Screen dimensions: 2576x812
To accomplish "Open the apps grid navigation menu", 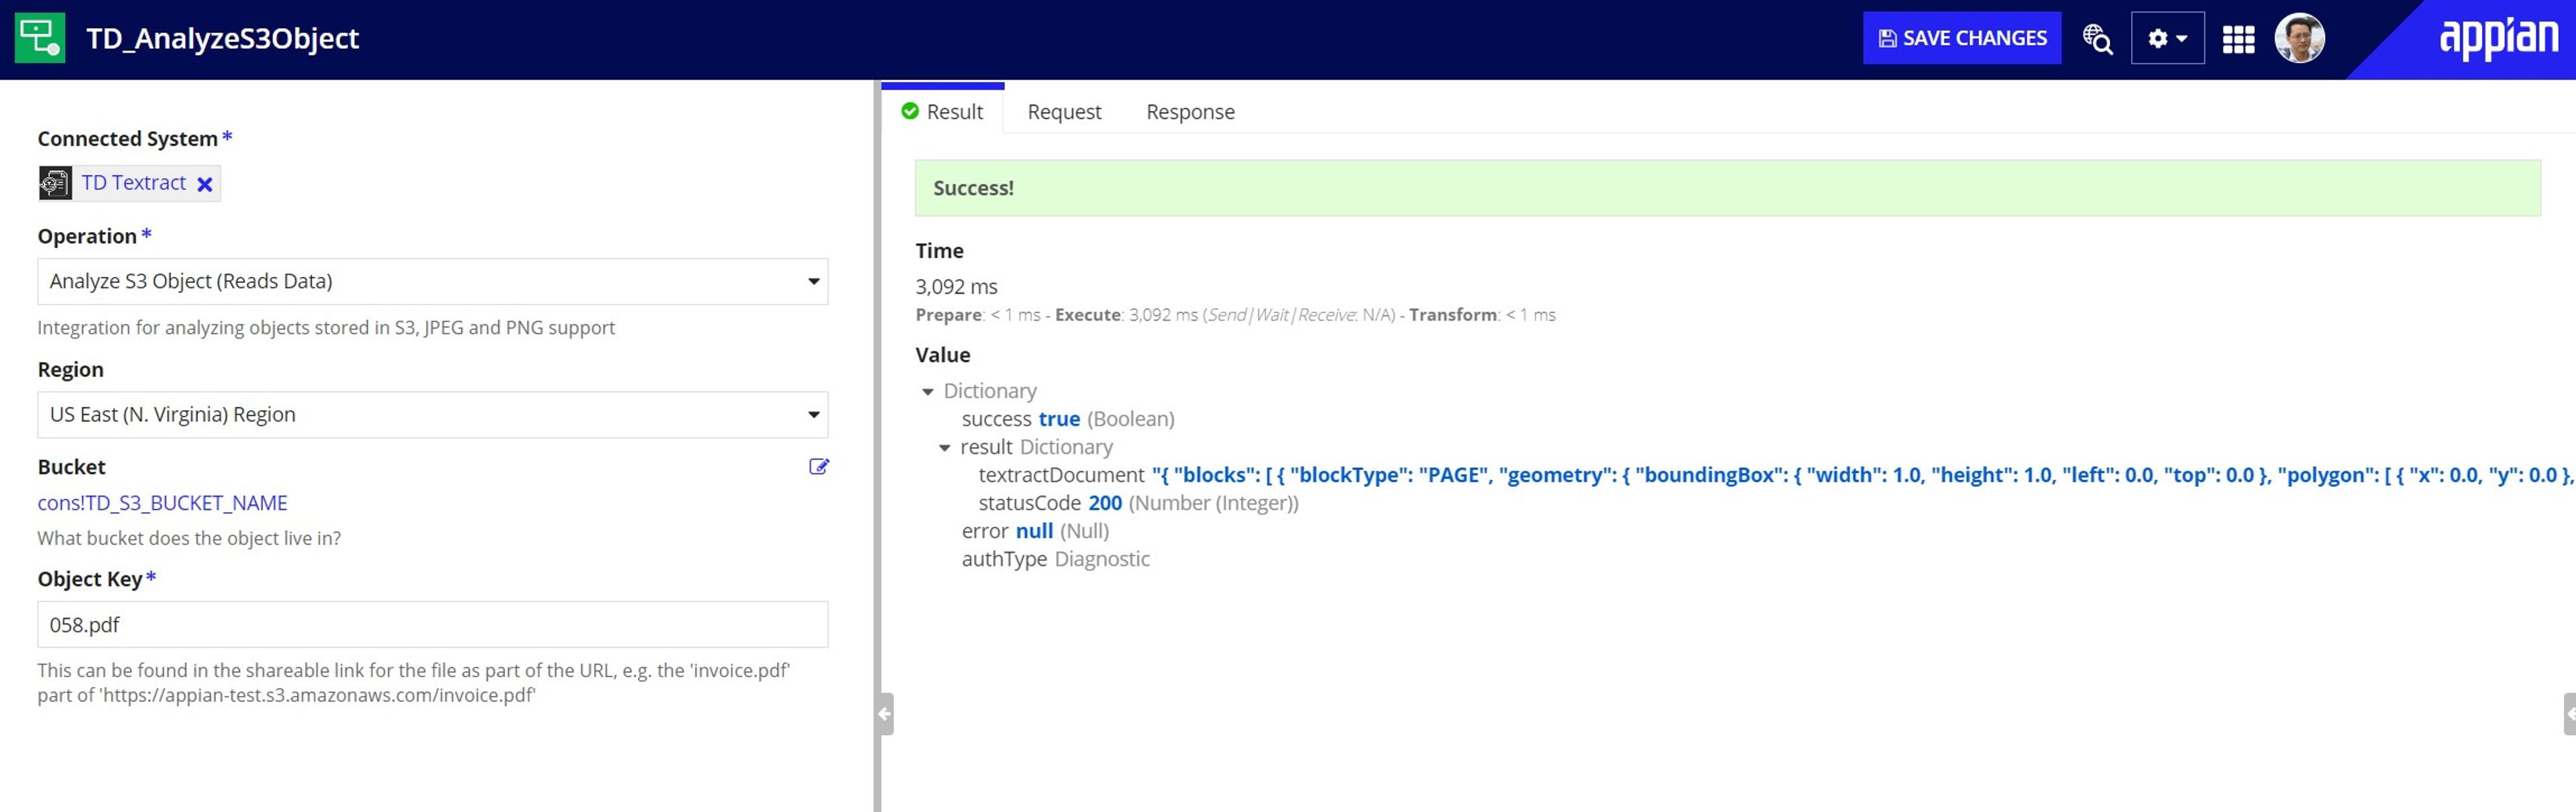I will tap(2238, 39).
